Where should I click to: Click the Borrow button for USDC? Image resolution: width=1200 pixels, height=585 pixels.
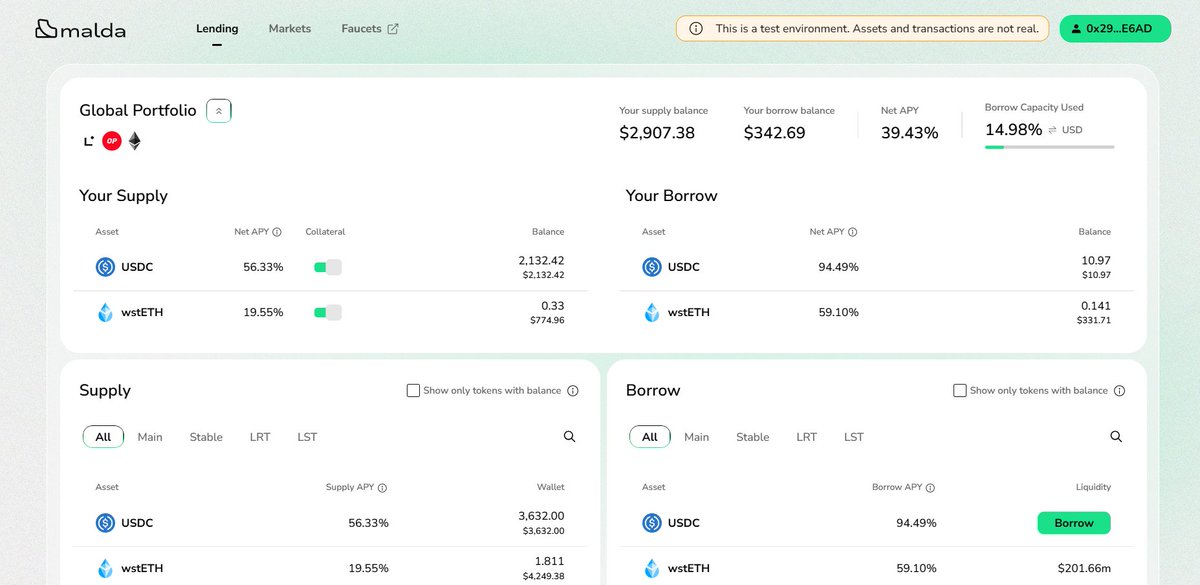pyautogui.click(x=1074, y=523)
